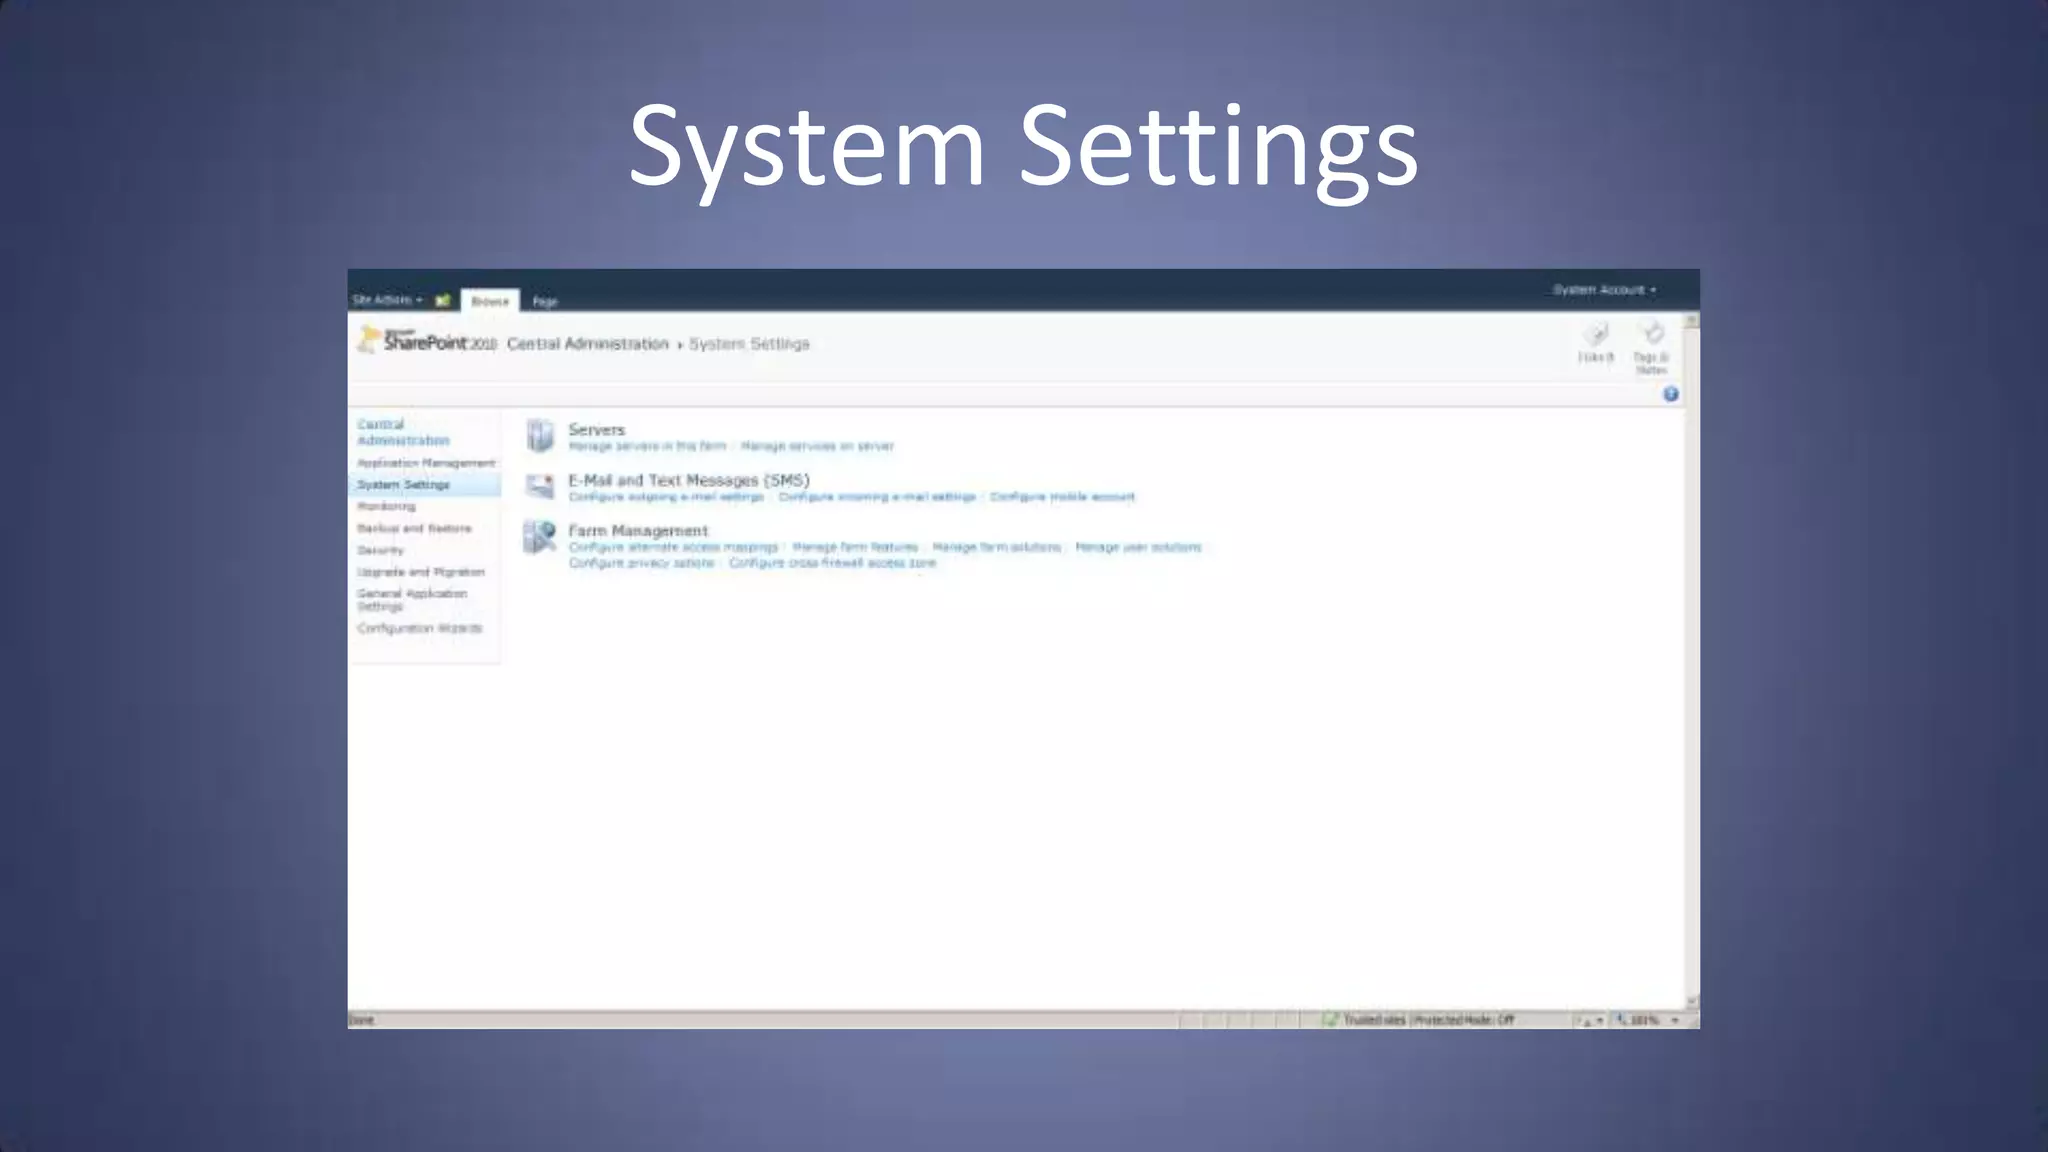Open Upgrade and Migration in sidebar
This screenshot has width=2048, height=1152.
[x=421, y=572]
